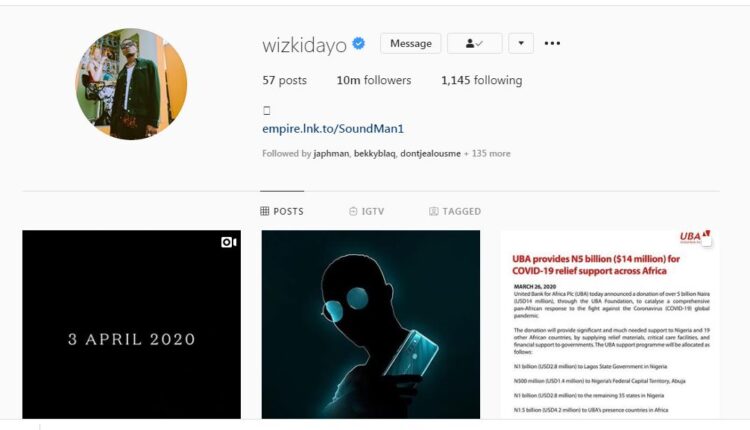Click the blue verified badge next to wizkidayo

click(x=359, y=44)
